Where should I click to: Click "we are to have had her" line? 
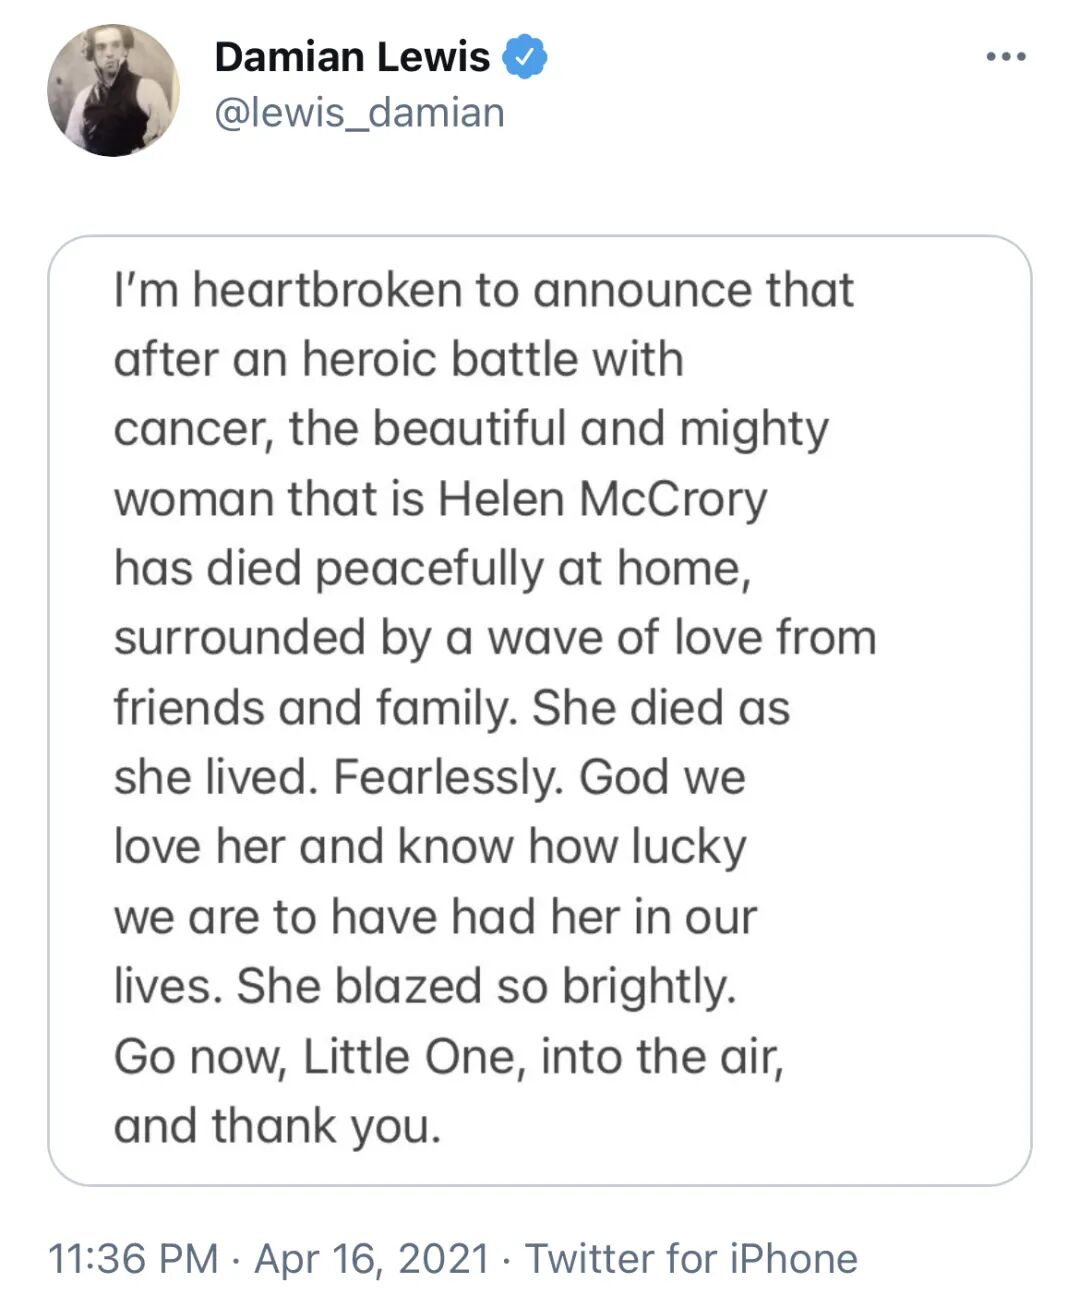pyautogui.click(x=435, y=916)
